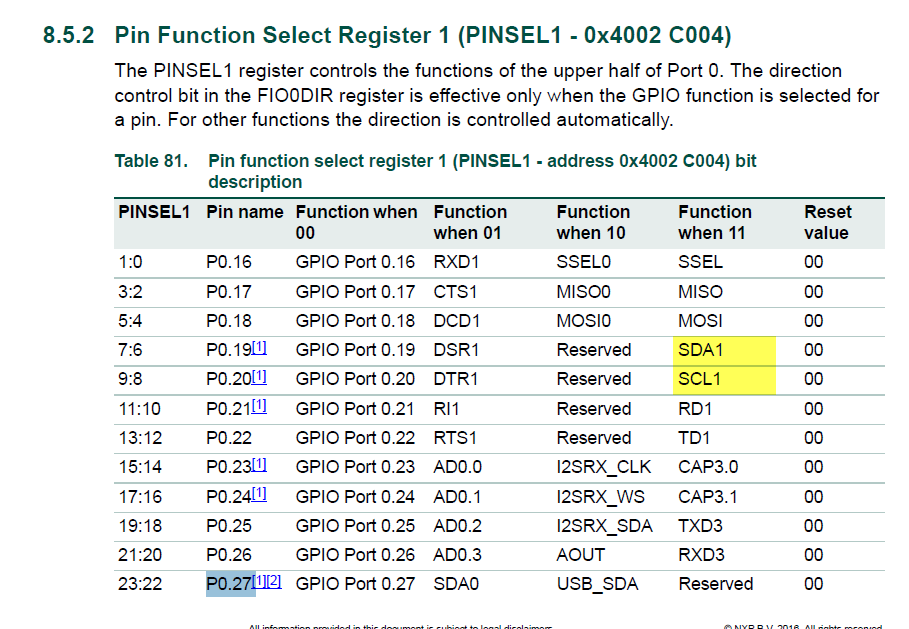Viewport: 909px width, 629px height.
Task: Click the Table 81 caption label
Action: pyautogui.click(x=150, y=161)
